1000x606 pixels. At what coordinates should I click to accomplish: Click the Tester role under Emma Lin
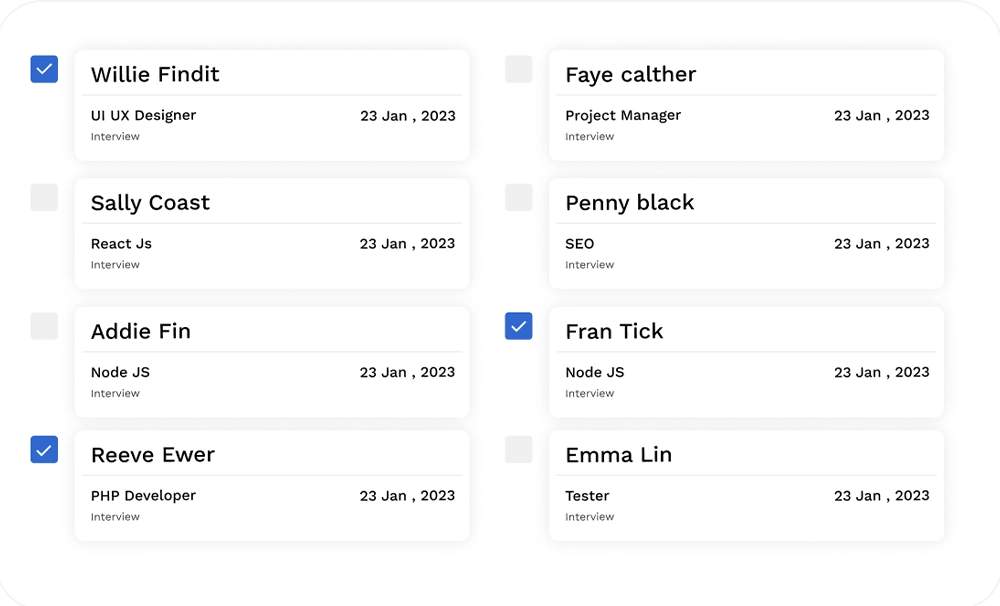click(587, 495)
